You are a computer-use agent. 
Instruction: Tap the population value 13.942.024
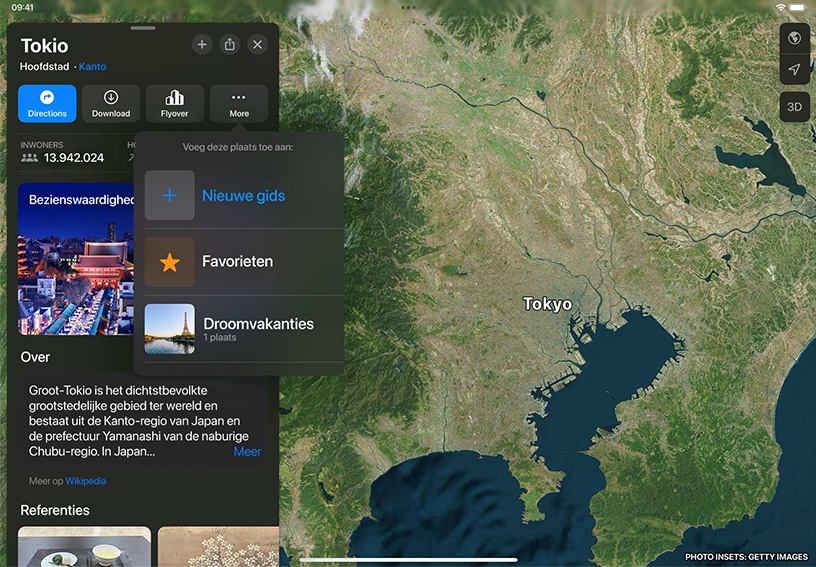tap(74, 158)
